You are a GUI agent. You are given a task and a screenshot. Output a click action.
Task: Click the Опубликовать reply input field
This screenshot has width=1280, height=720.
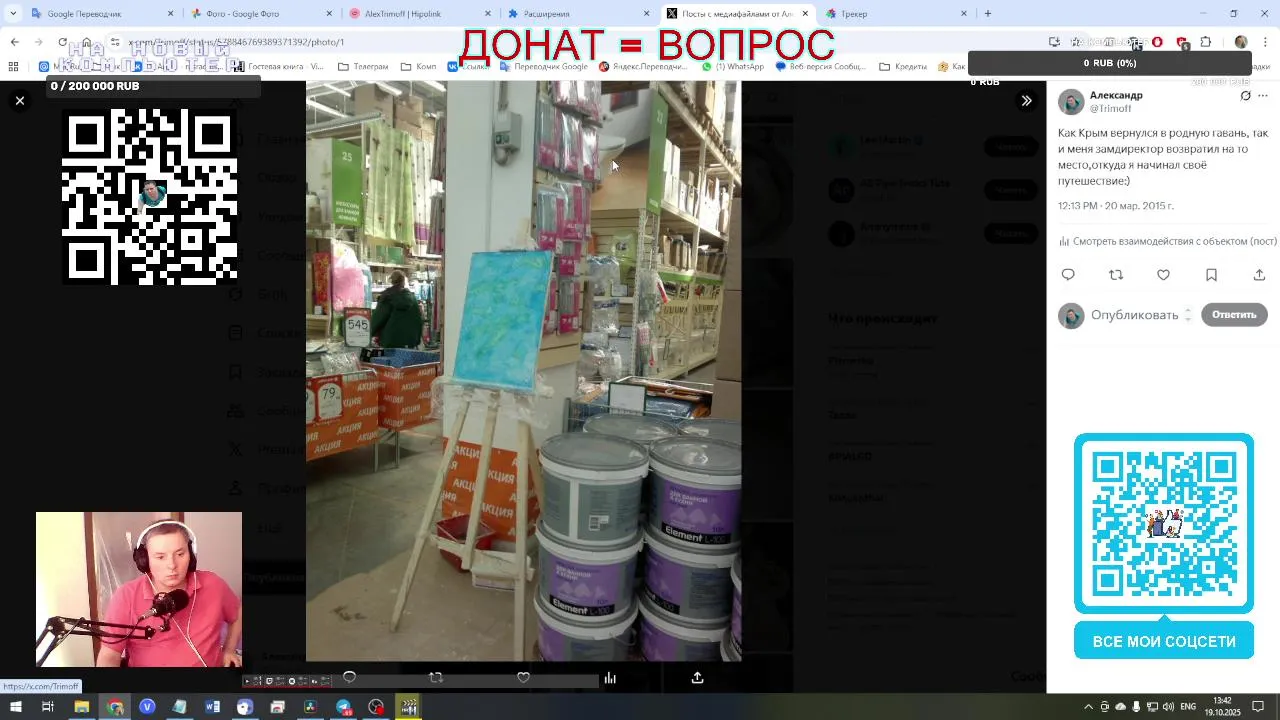(1135, 314)
